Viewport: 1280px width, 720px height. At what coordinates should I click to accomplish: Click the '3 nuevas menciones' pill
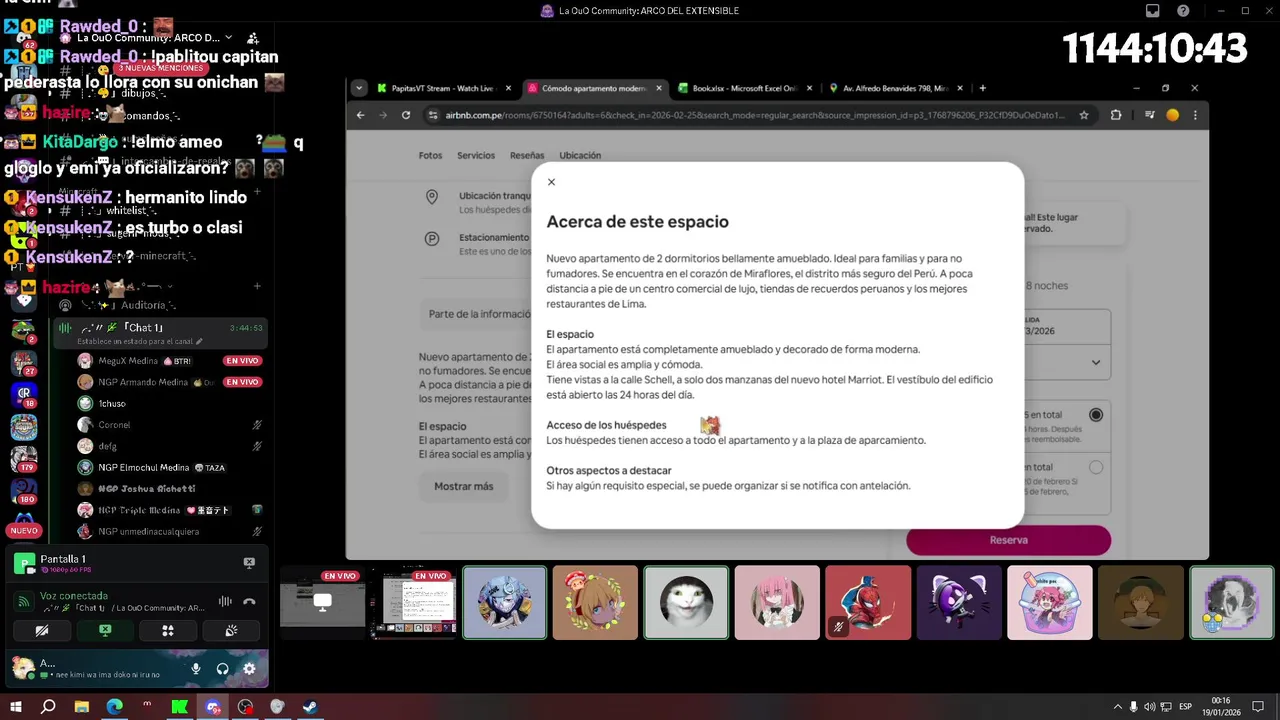(x=162, y=68)
